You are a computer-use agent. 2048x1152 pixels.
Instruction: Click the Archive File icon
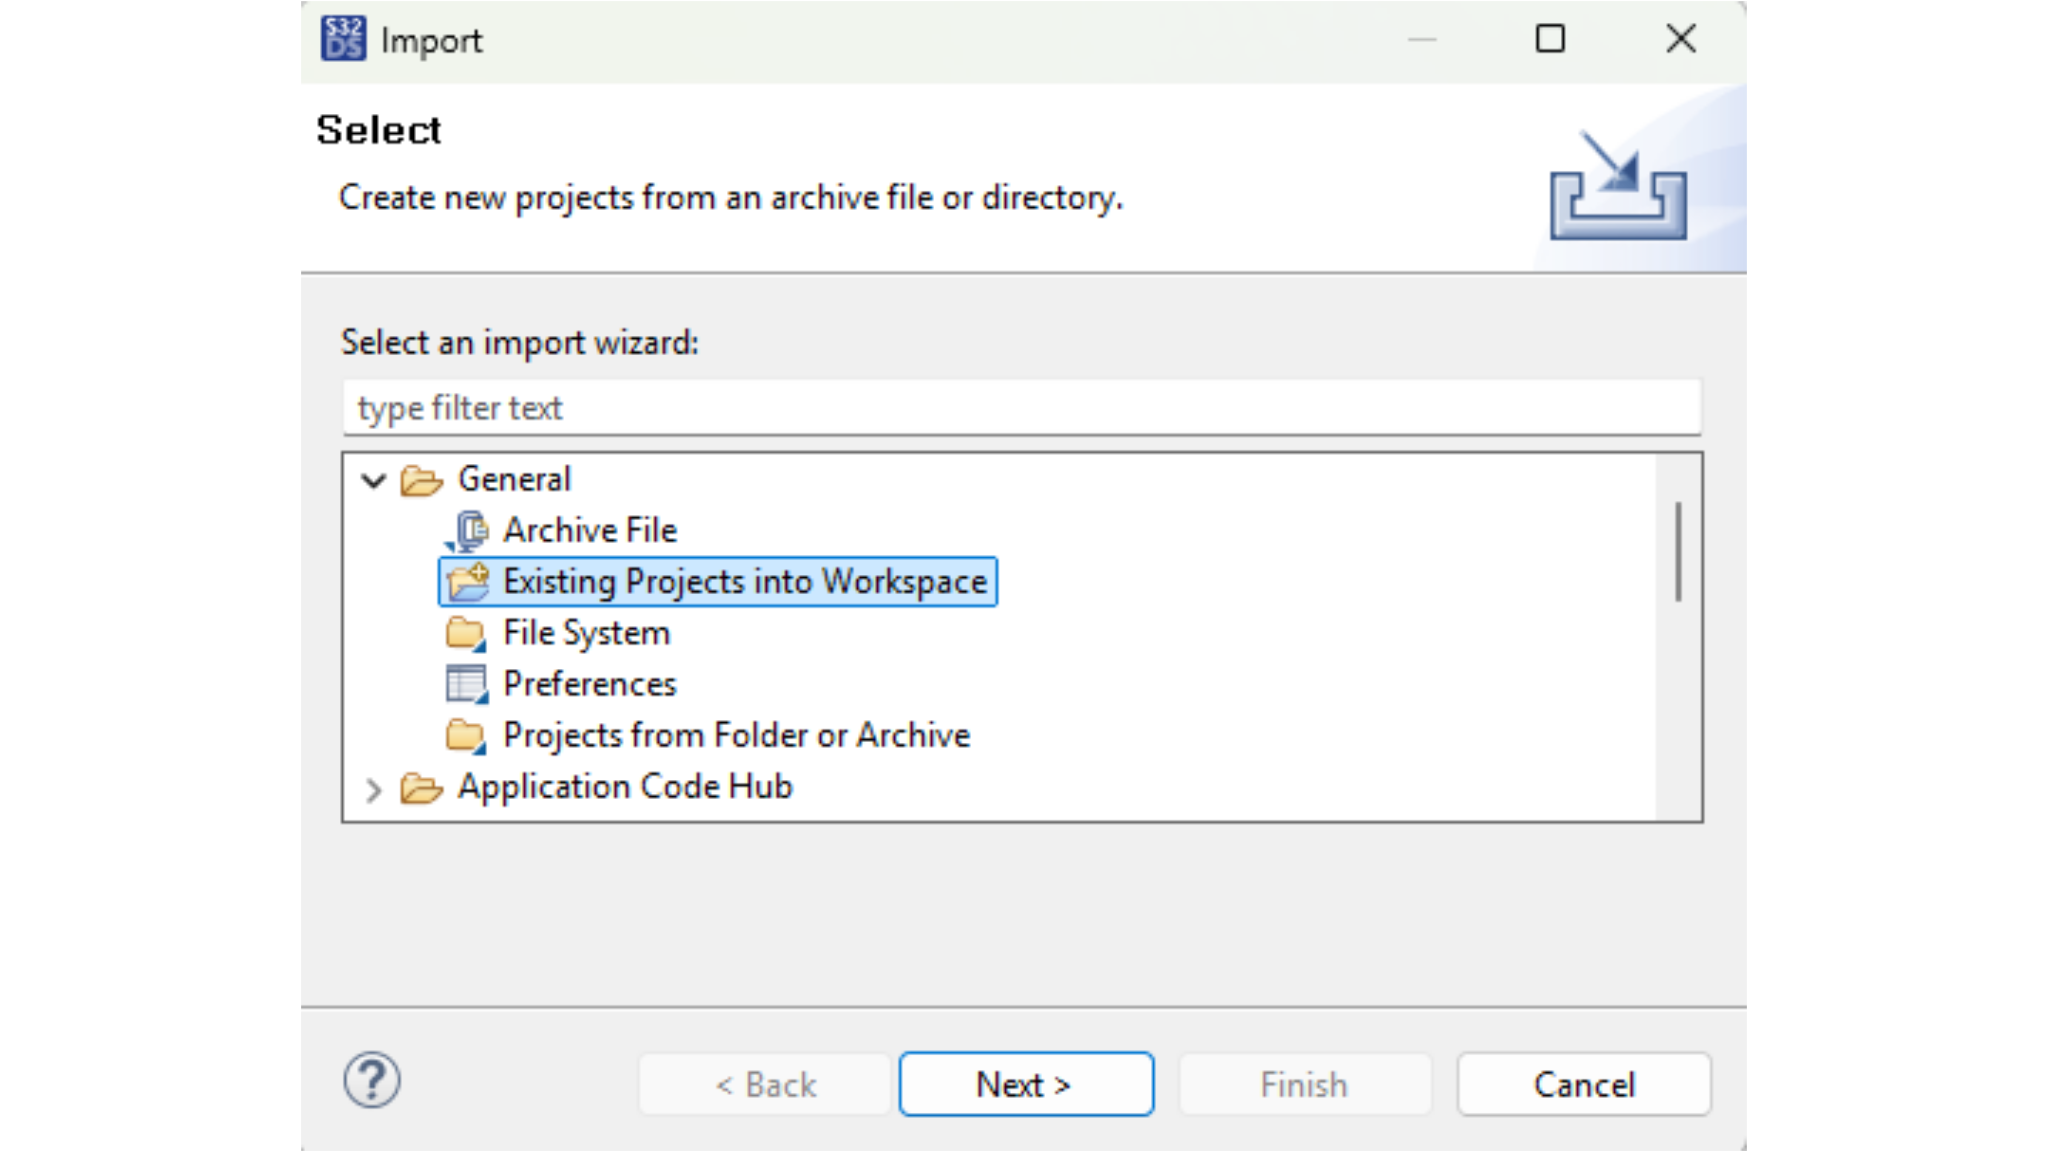(466, 531)
